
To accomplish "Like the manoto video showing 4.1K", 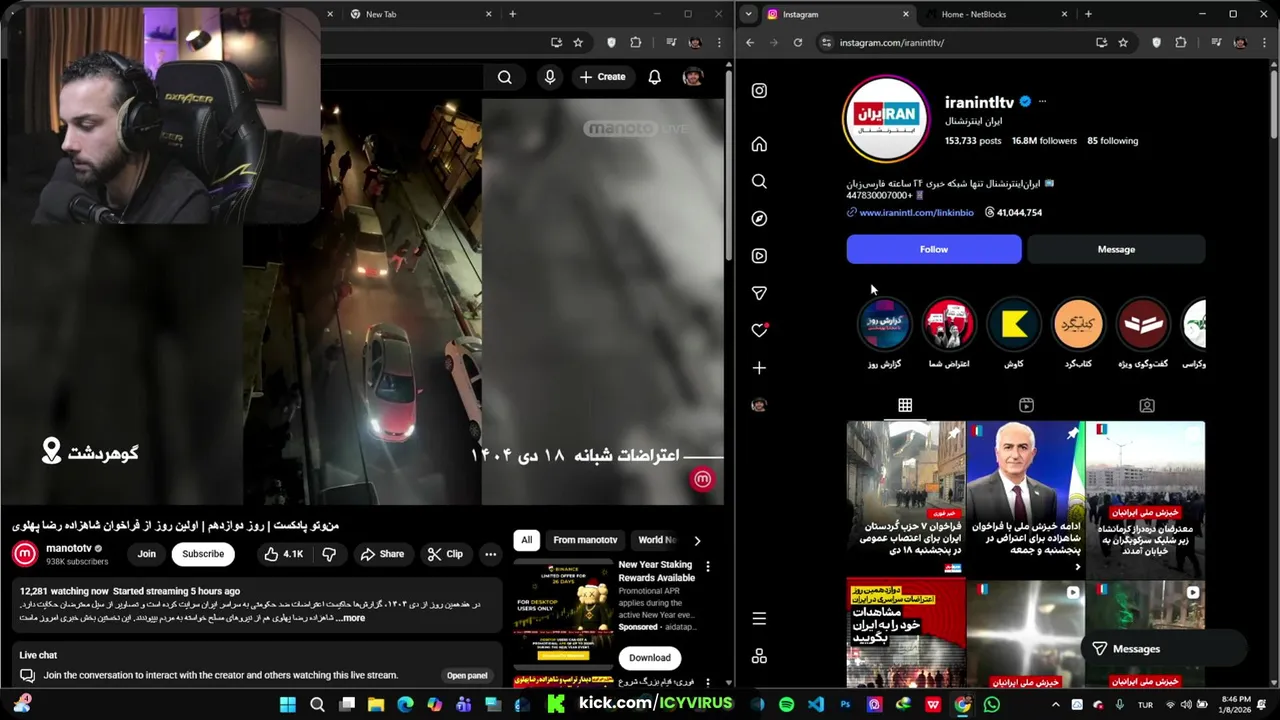I will (x=284, y=554).
